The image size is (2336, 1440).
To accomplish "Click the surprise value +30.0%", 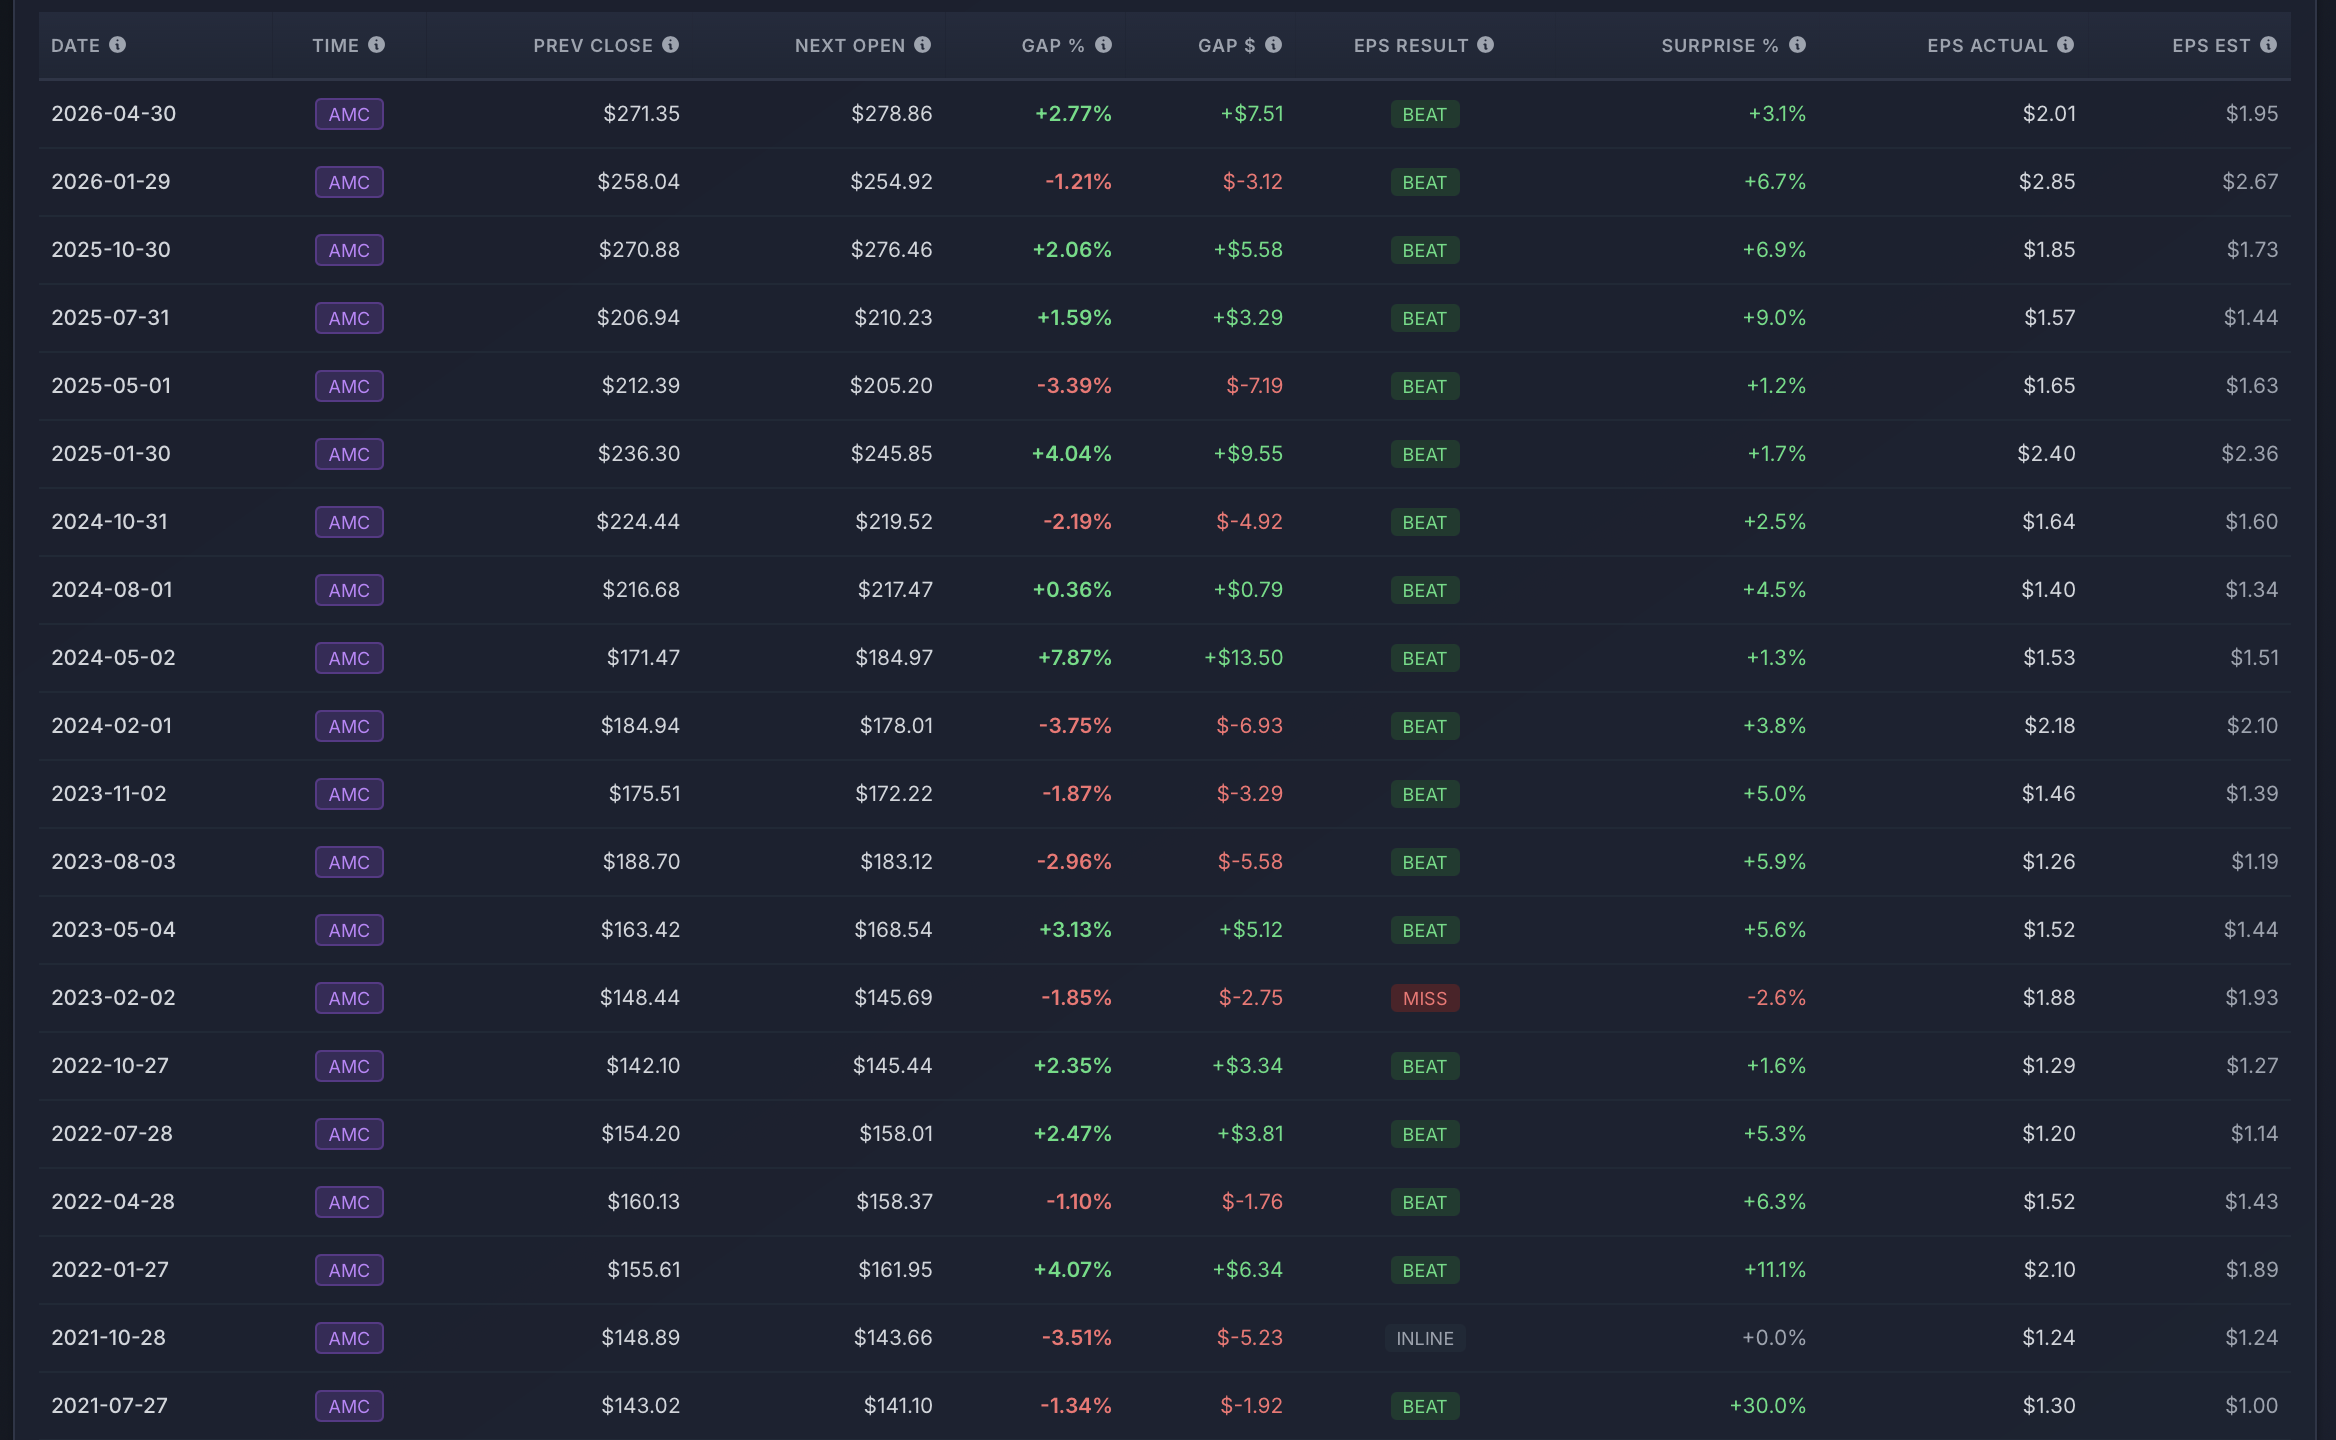I will click(1768, 1406).
